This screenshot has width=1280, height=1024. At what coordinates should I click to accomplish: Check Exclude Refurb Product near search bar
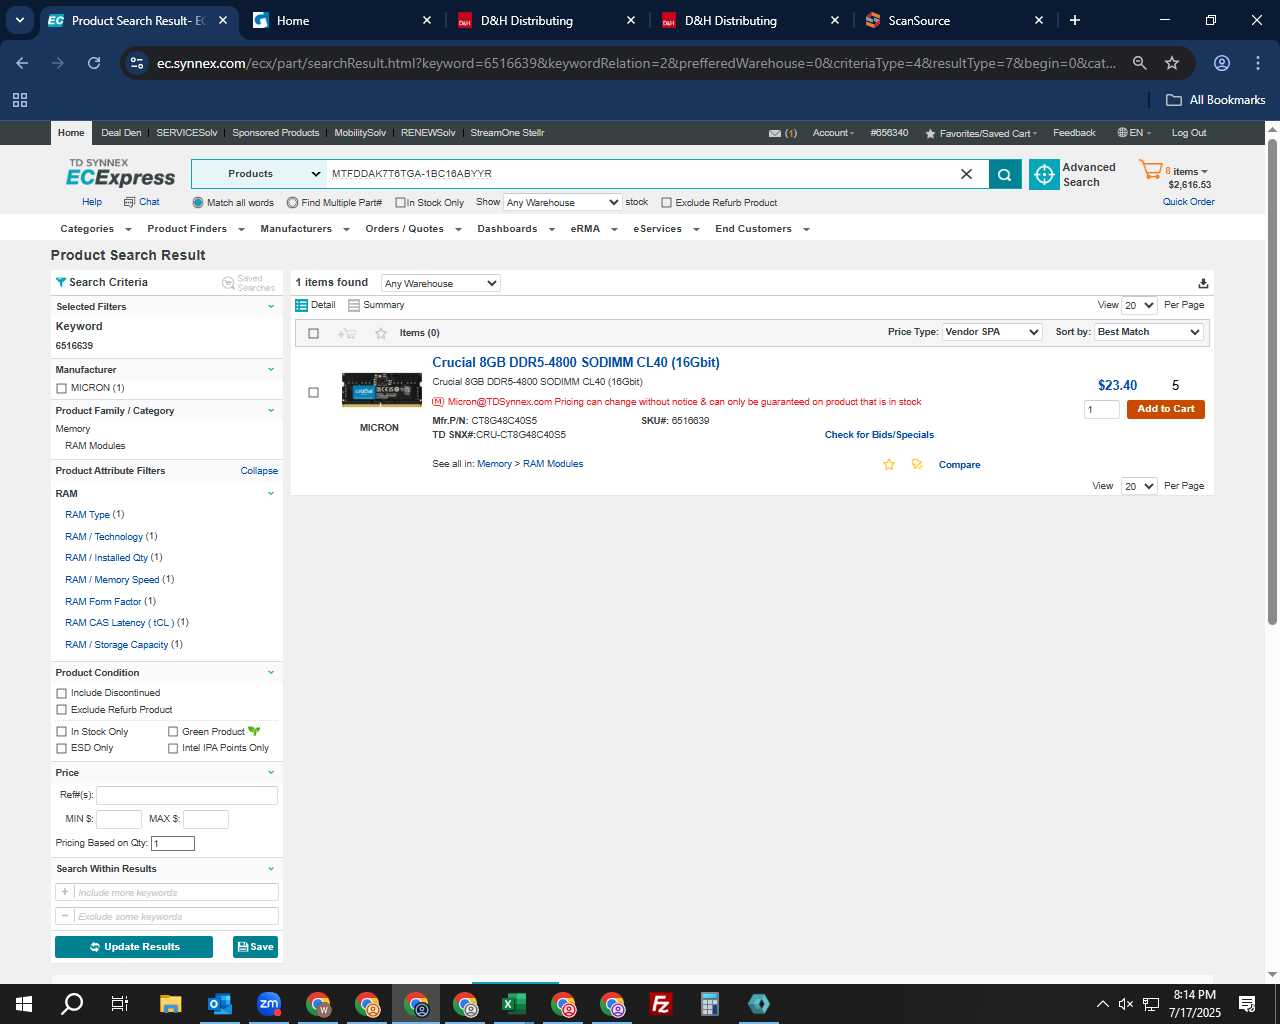(666, 202)
